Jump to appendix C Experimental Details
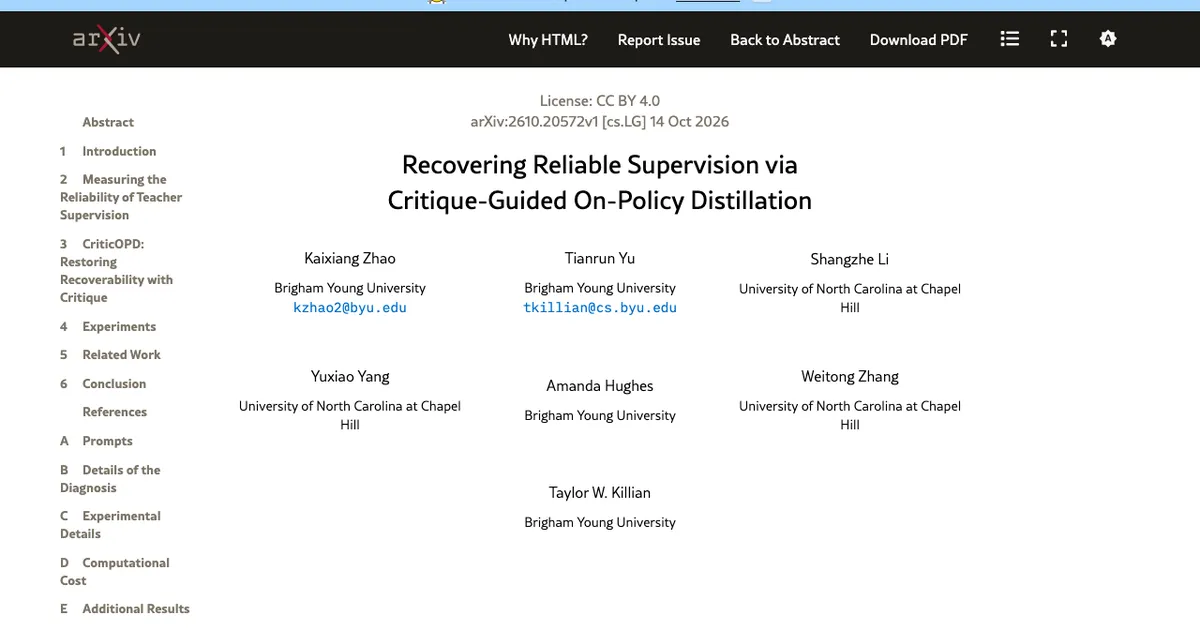 (x=110, y=525)
